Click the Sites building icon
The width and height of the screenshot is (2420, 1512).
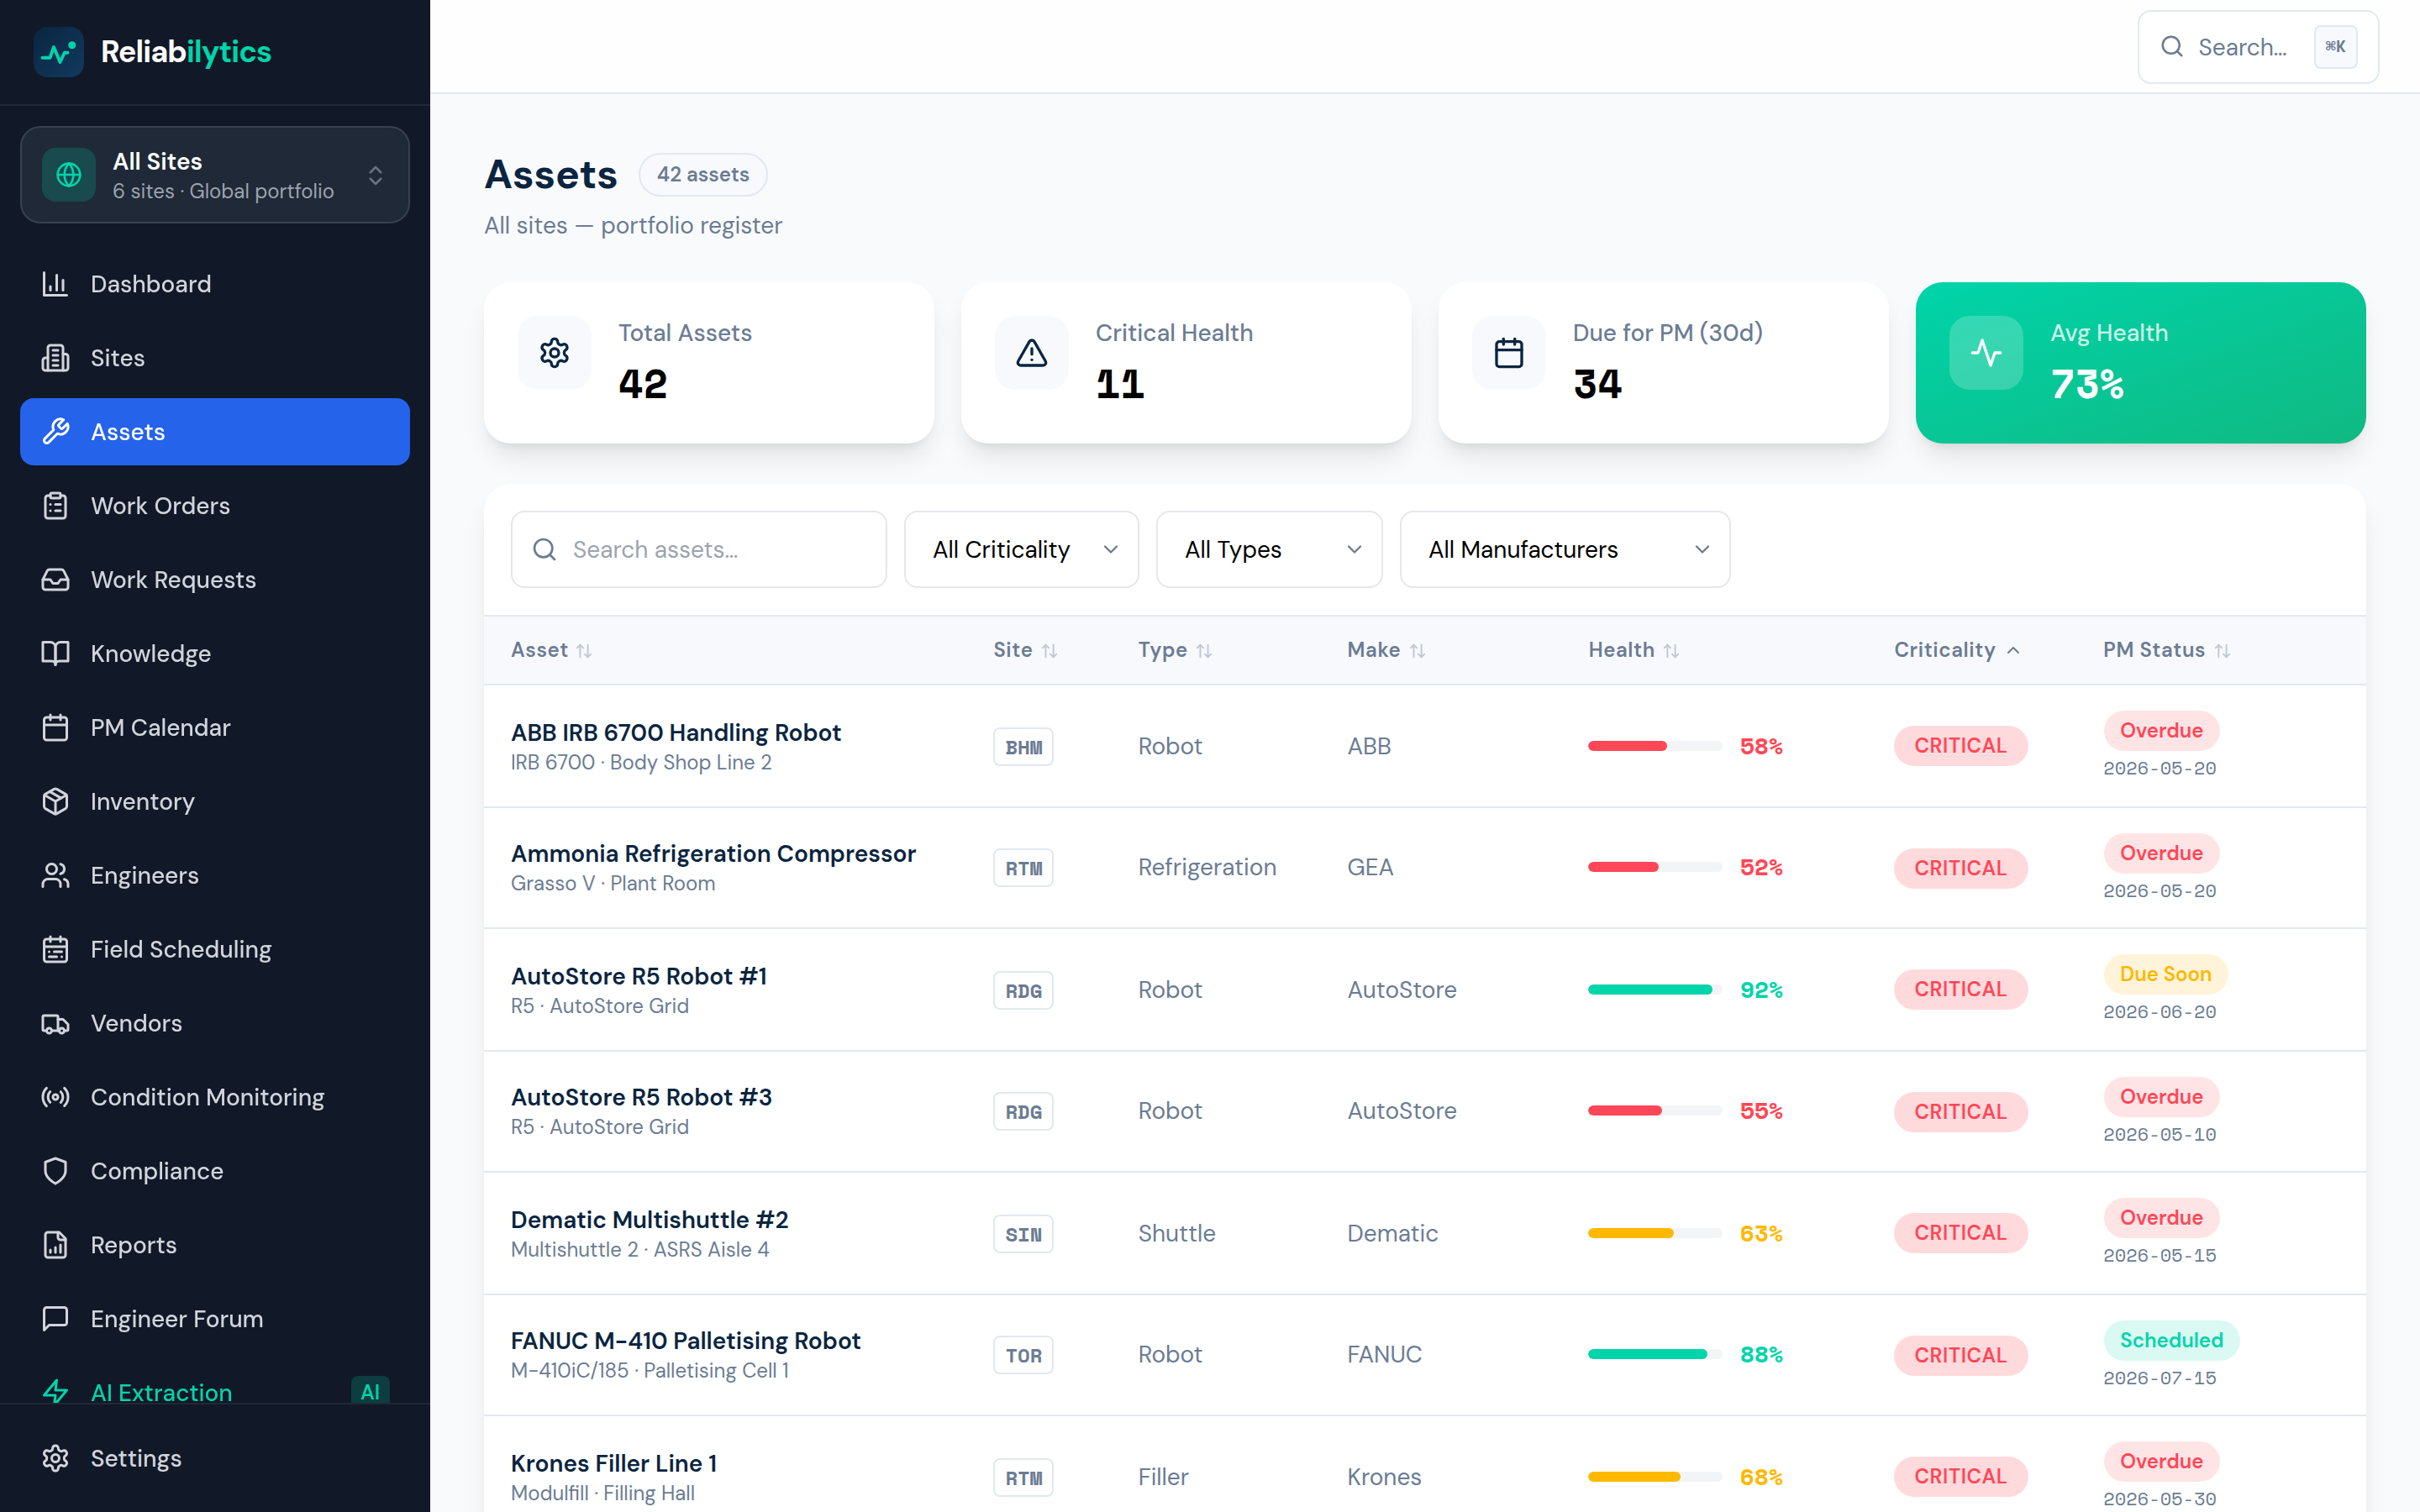coord(55,358)
